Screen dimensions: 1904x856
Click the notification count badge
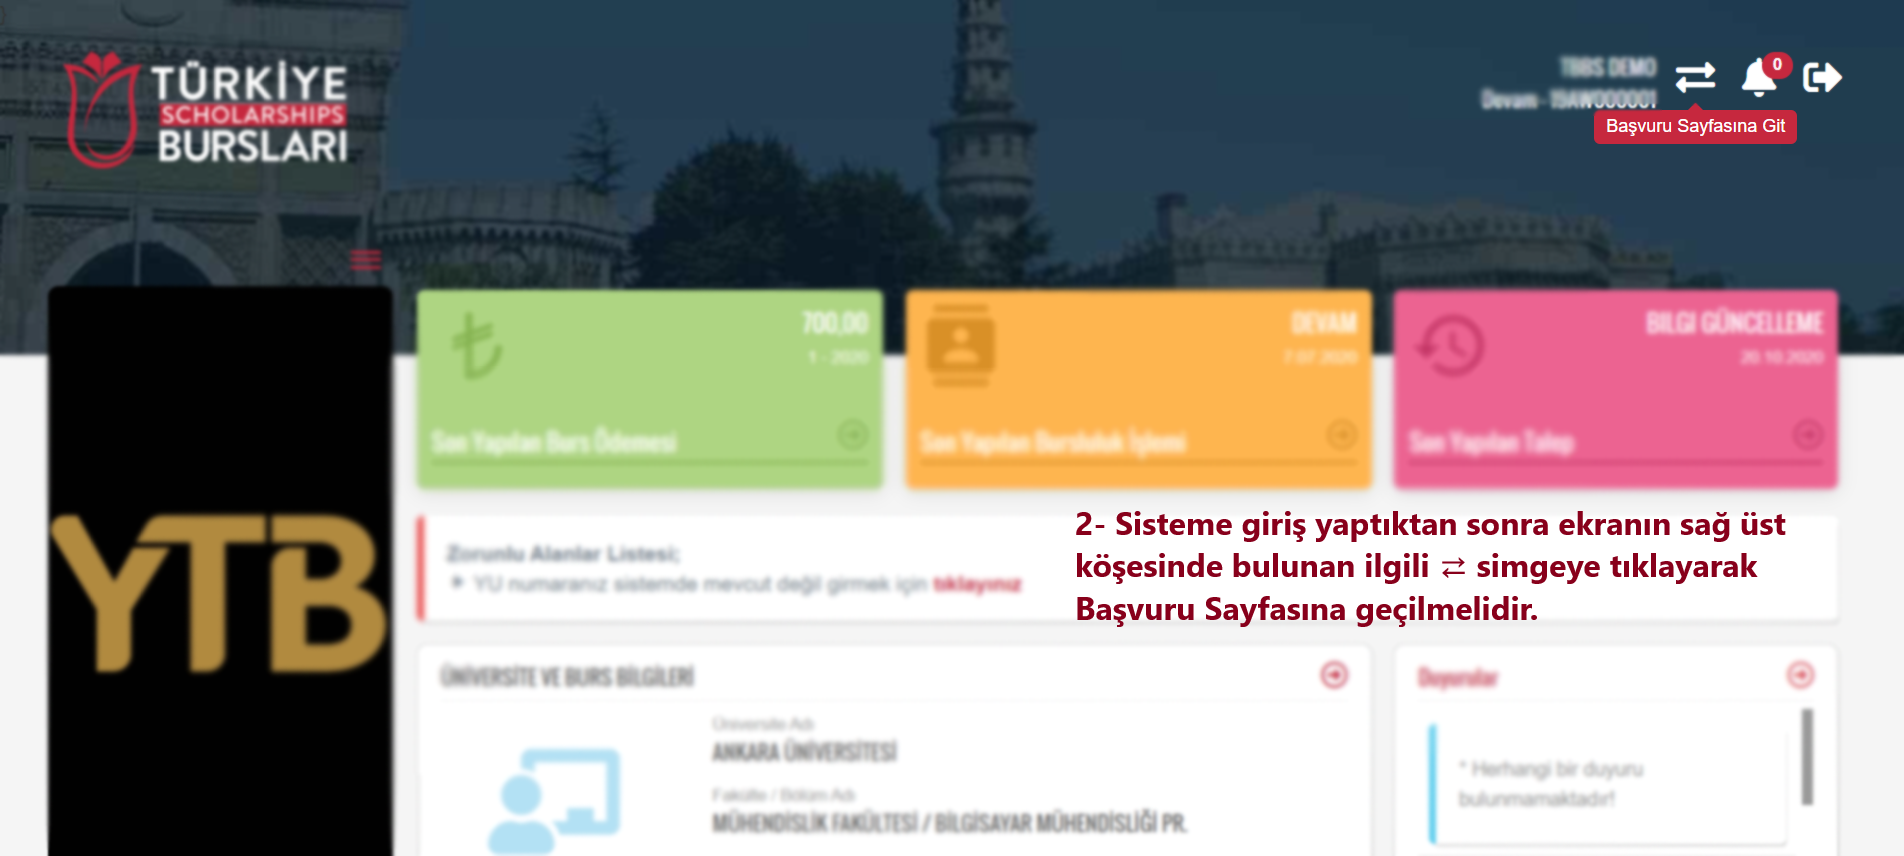(1777, 65)
